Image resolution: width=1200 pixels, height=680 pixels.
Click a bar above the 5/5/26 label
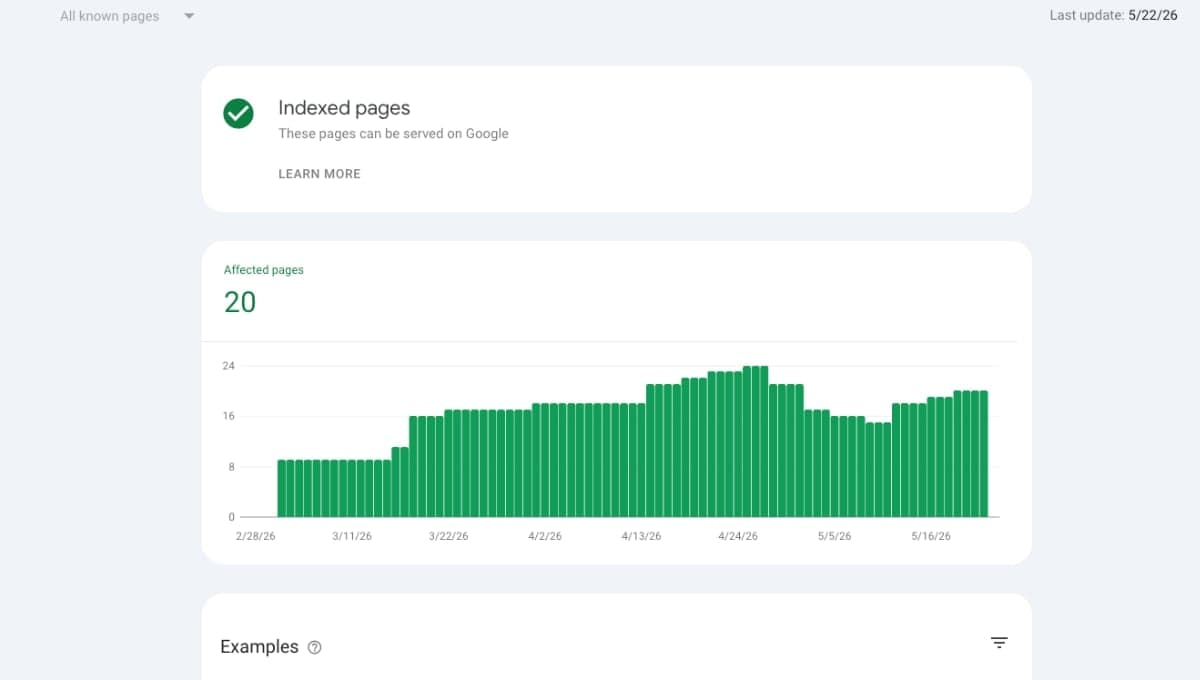click(x=836, y=466)
